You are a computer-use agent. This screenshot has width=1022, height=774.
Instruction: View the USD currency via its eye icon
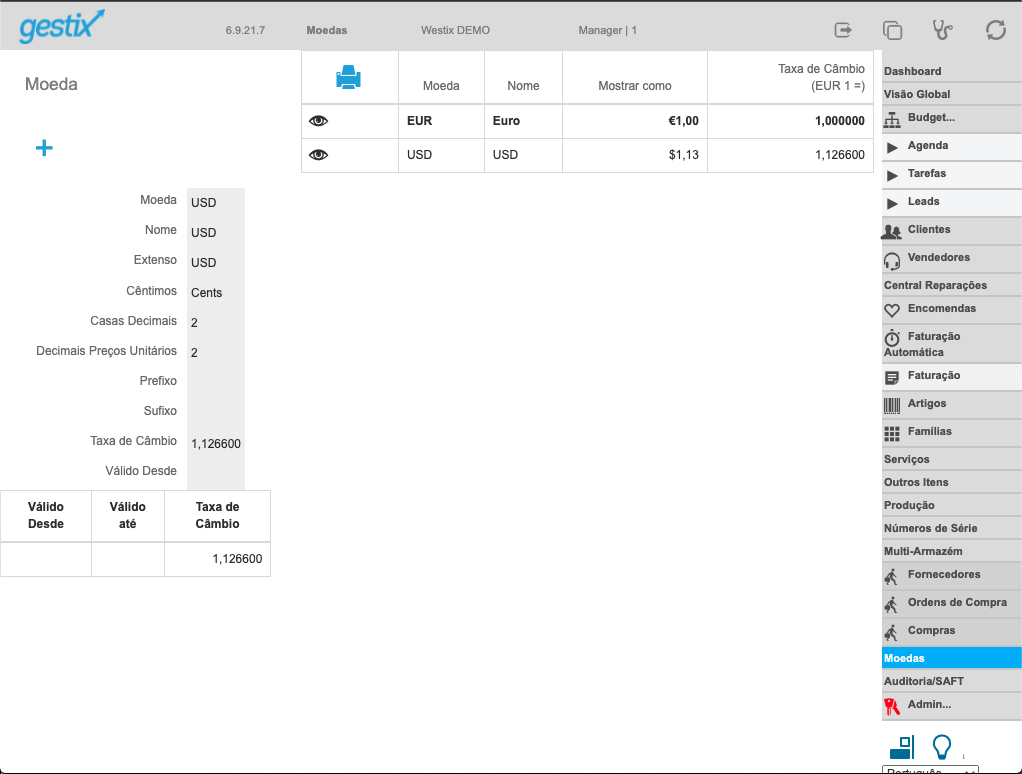click(x=318, y=154)
